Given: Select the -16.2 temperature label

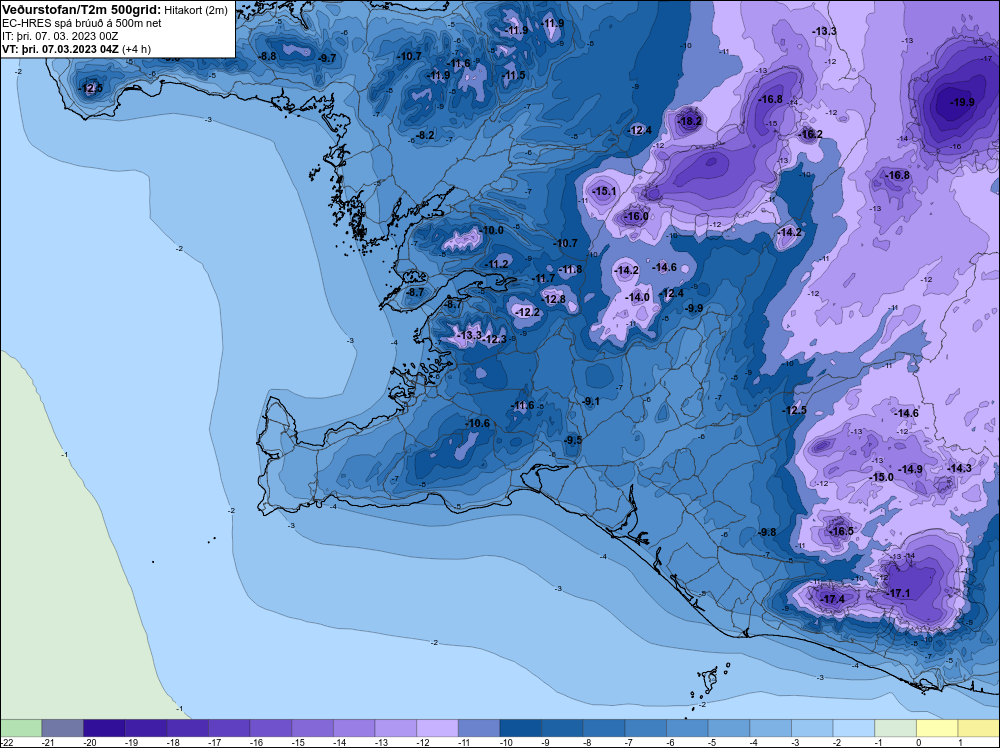Looking at the screenshot, I should click(811, 134).
